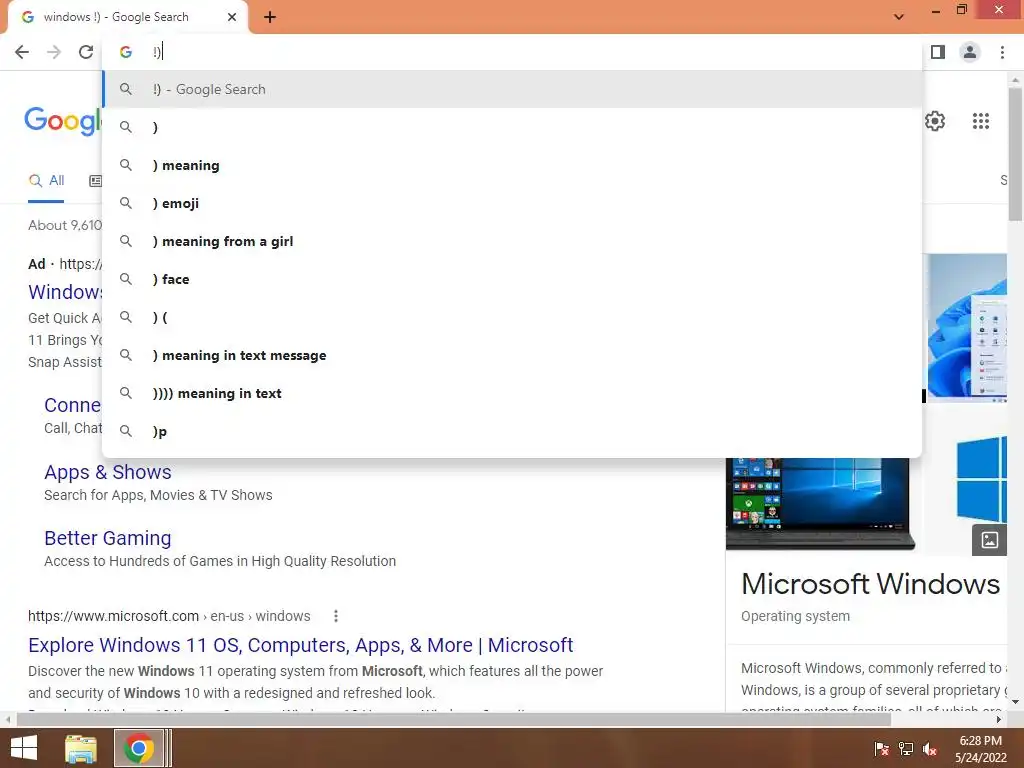1024x768 pixels.
Task: Reload the page with the refresh icon
Action: tap(86, 52)
